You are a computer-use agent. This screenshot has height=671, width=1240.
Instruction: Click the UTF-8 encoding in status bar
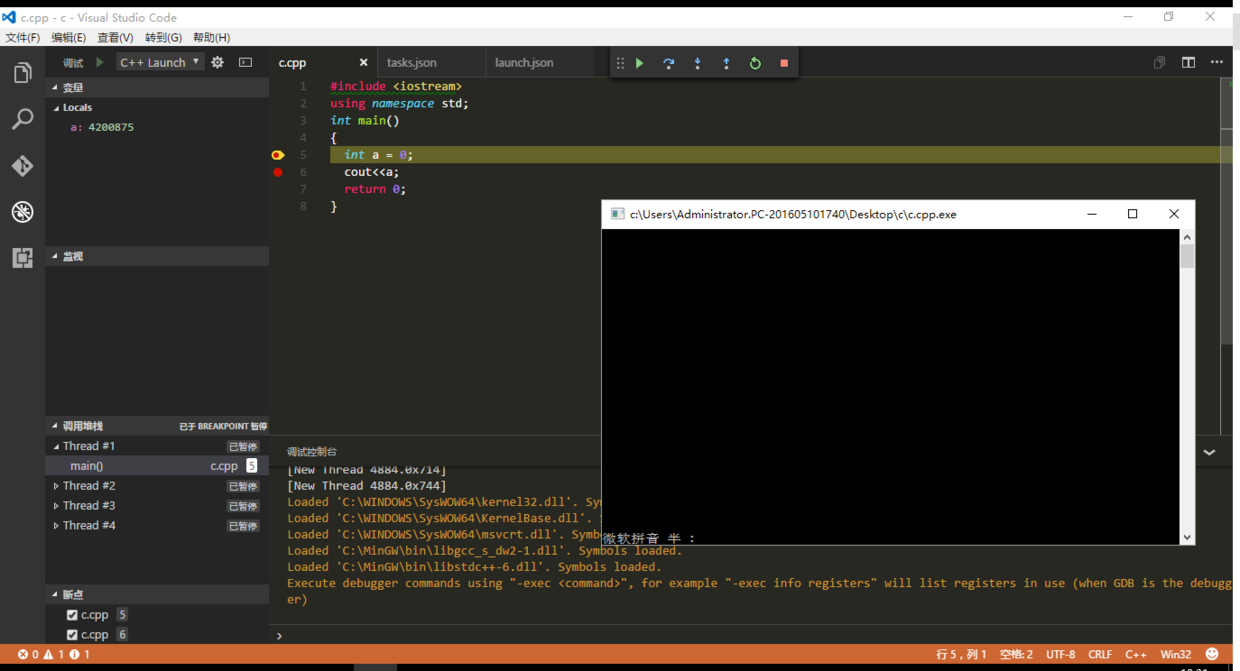click(x=1060, y=654)
